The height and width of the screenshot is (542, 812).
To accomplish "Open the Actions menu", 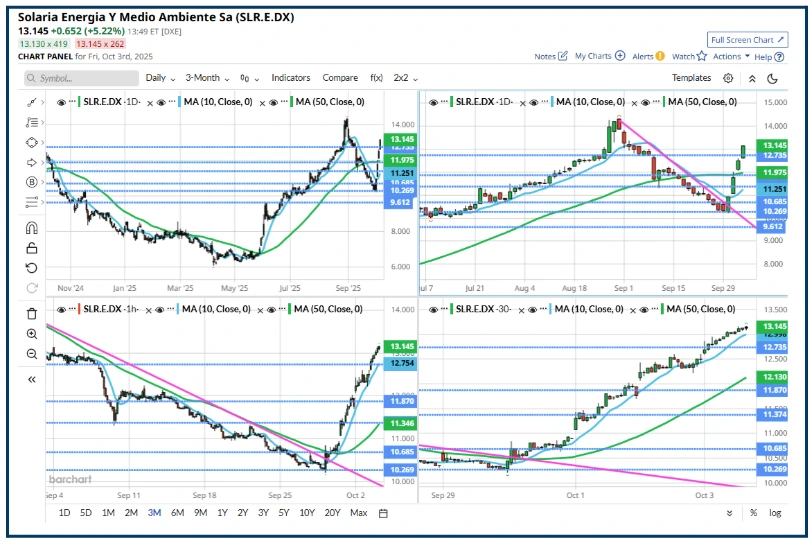I will click(x=731, y=57).
